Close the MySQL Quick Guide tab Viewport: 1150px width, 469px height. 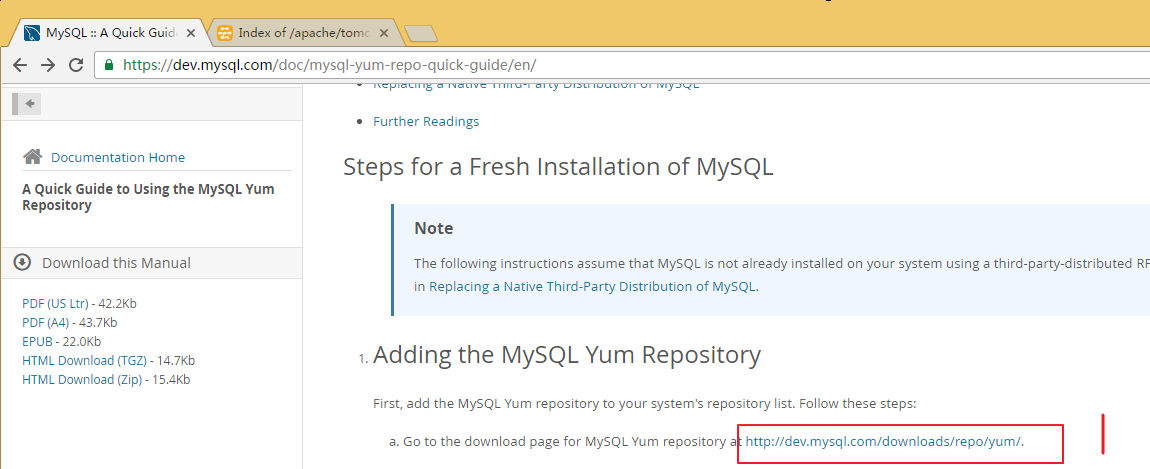[191, 33]
